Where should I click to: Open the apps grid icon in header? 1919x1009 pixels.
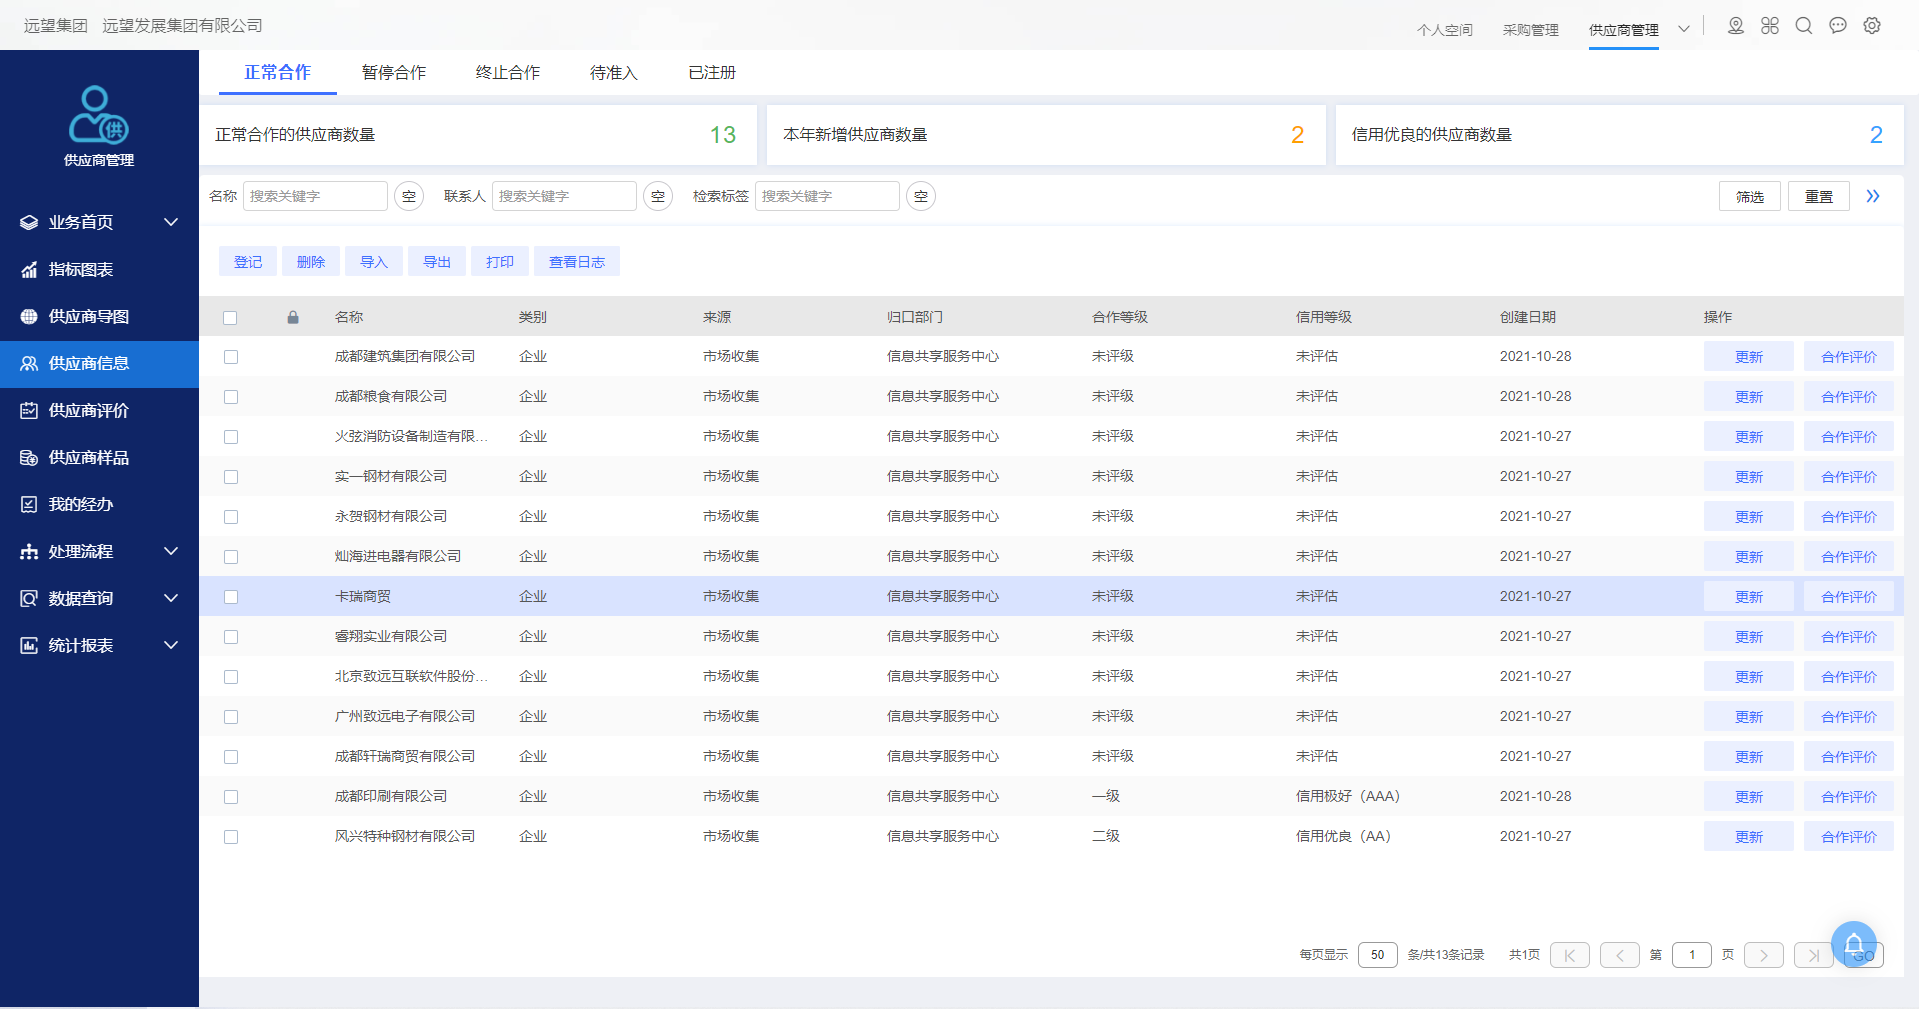point(1770,26)
